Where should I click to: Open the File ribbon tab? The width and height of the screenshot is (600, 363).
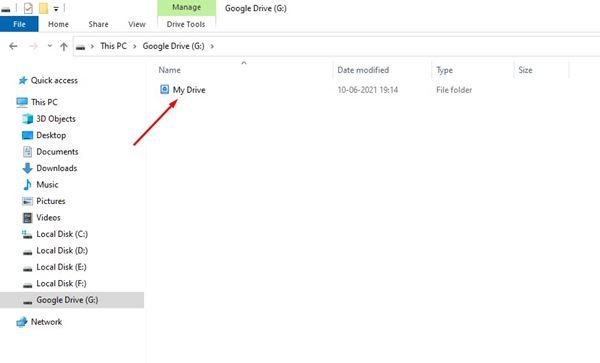coord(19,24)
